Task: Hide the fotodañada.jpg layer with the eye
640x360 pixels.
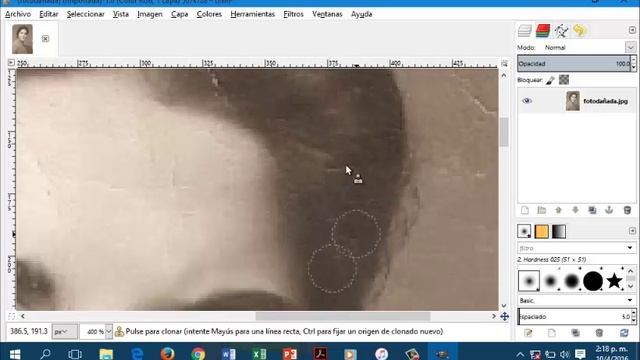Action: (527, 101)
